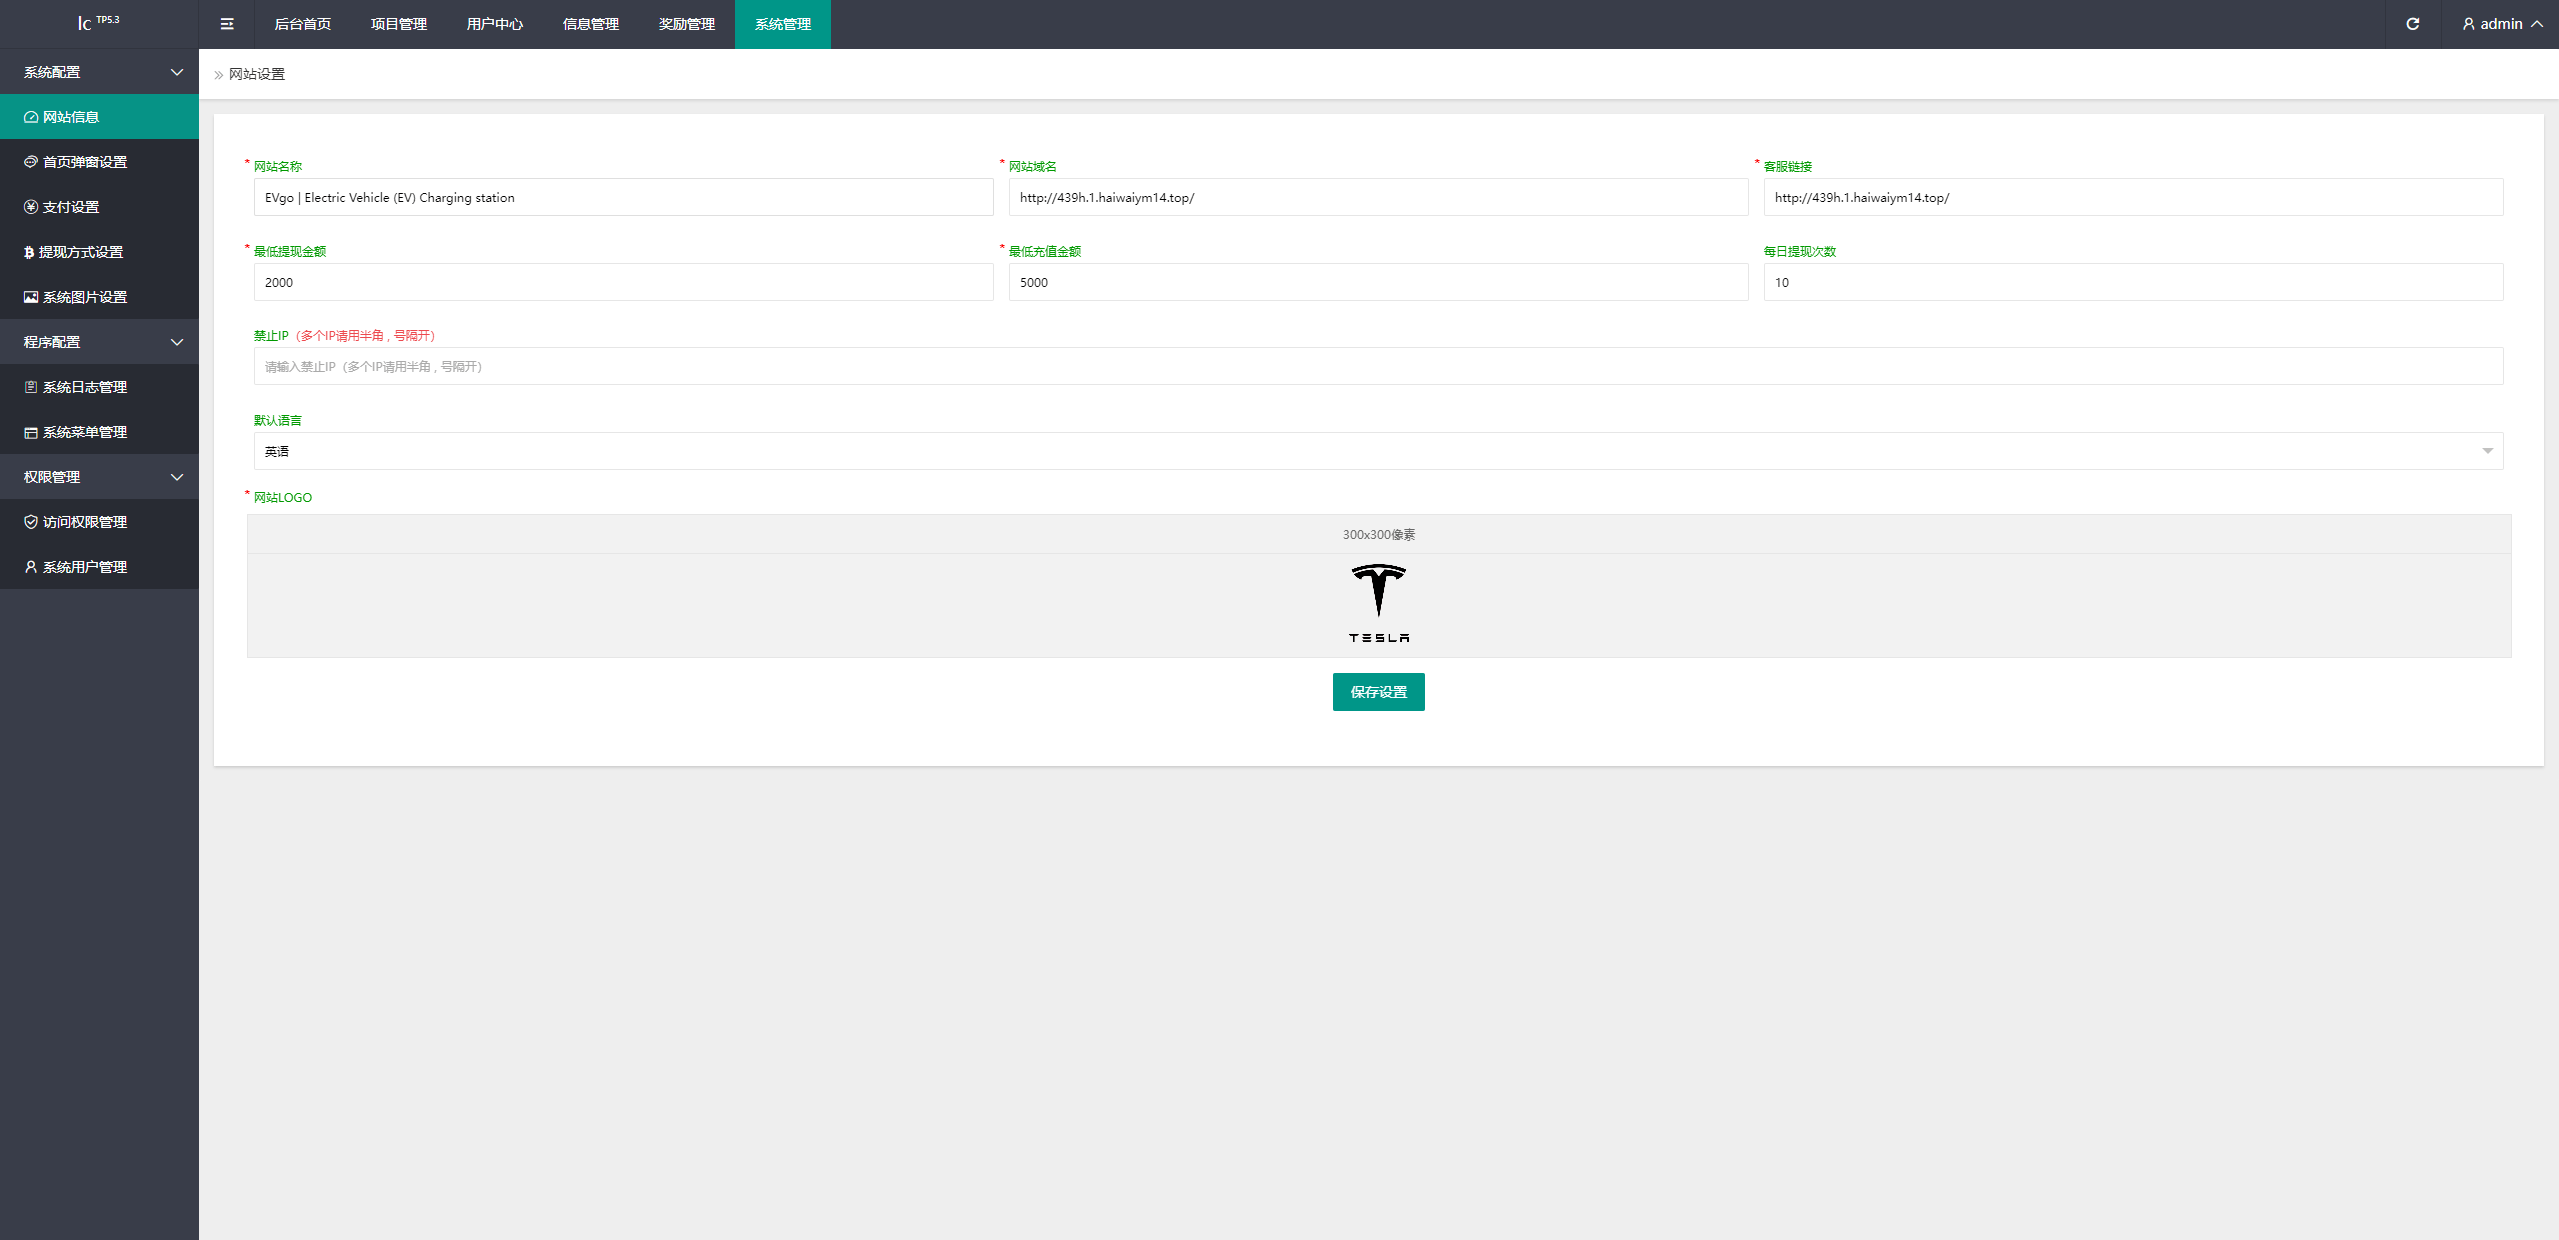Open 提现方式设置 page
Screen dimensions: 2559x1240
tap(99, 252)
